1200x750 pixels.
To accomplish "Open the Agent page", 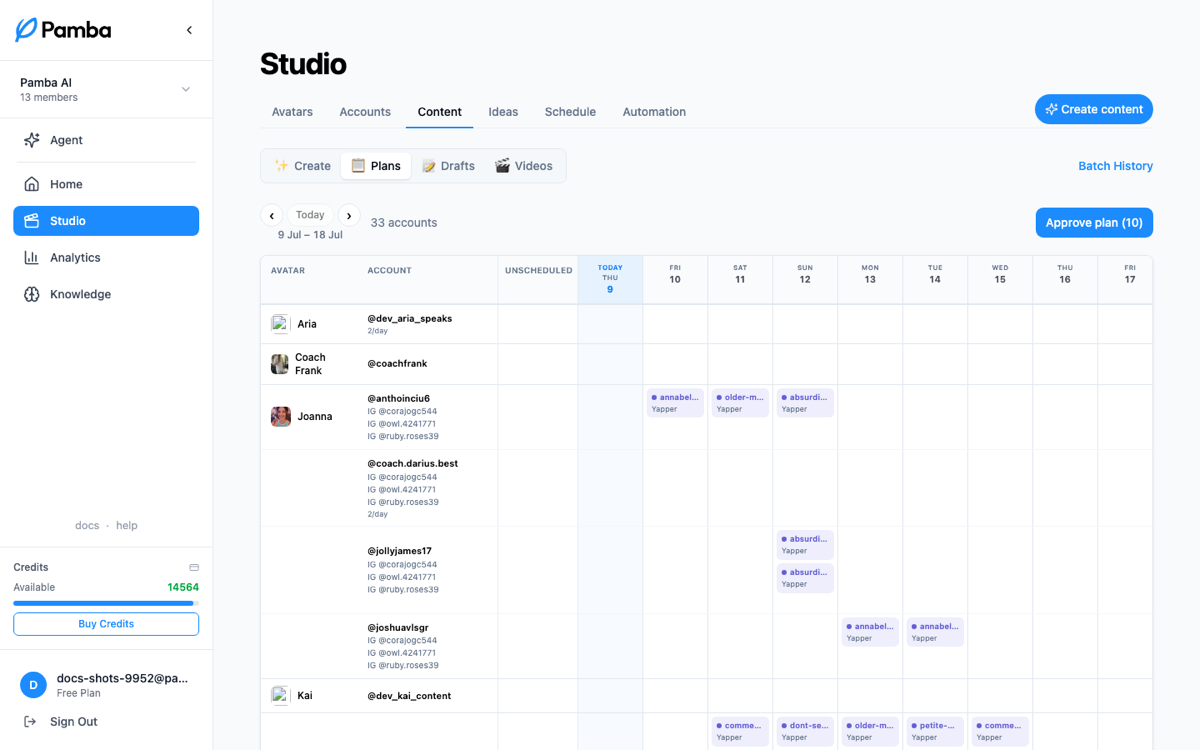I will tap(106, 140).
